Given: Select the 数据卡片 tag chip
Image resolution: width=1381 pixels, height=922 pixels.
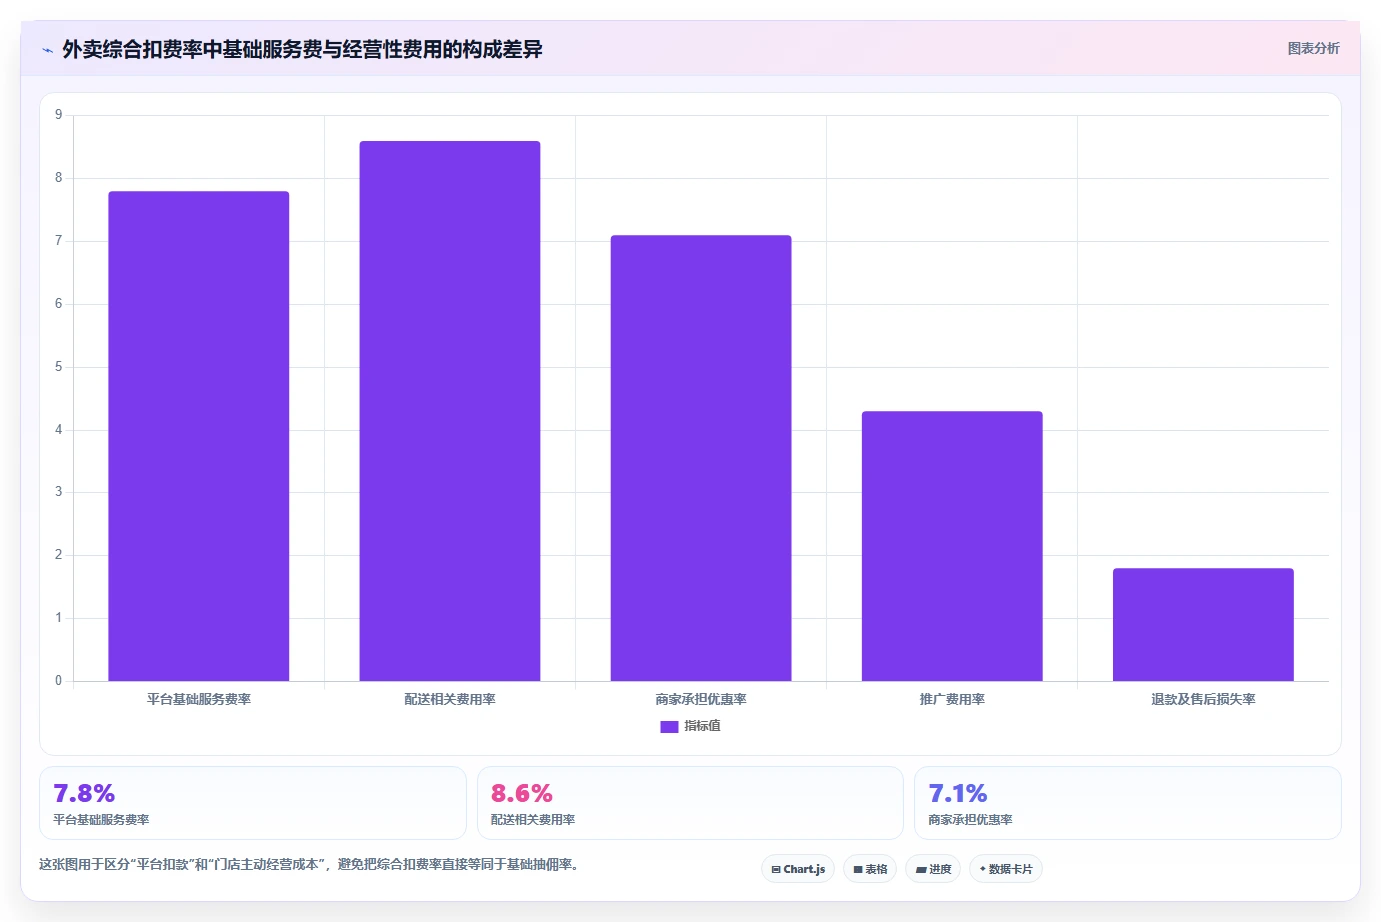Looking at the screenshot, I should tap(1006, 869).
